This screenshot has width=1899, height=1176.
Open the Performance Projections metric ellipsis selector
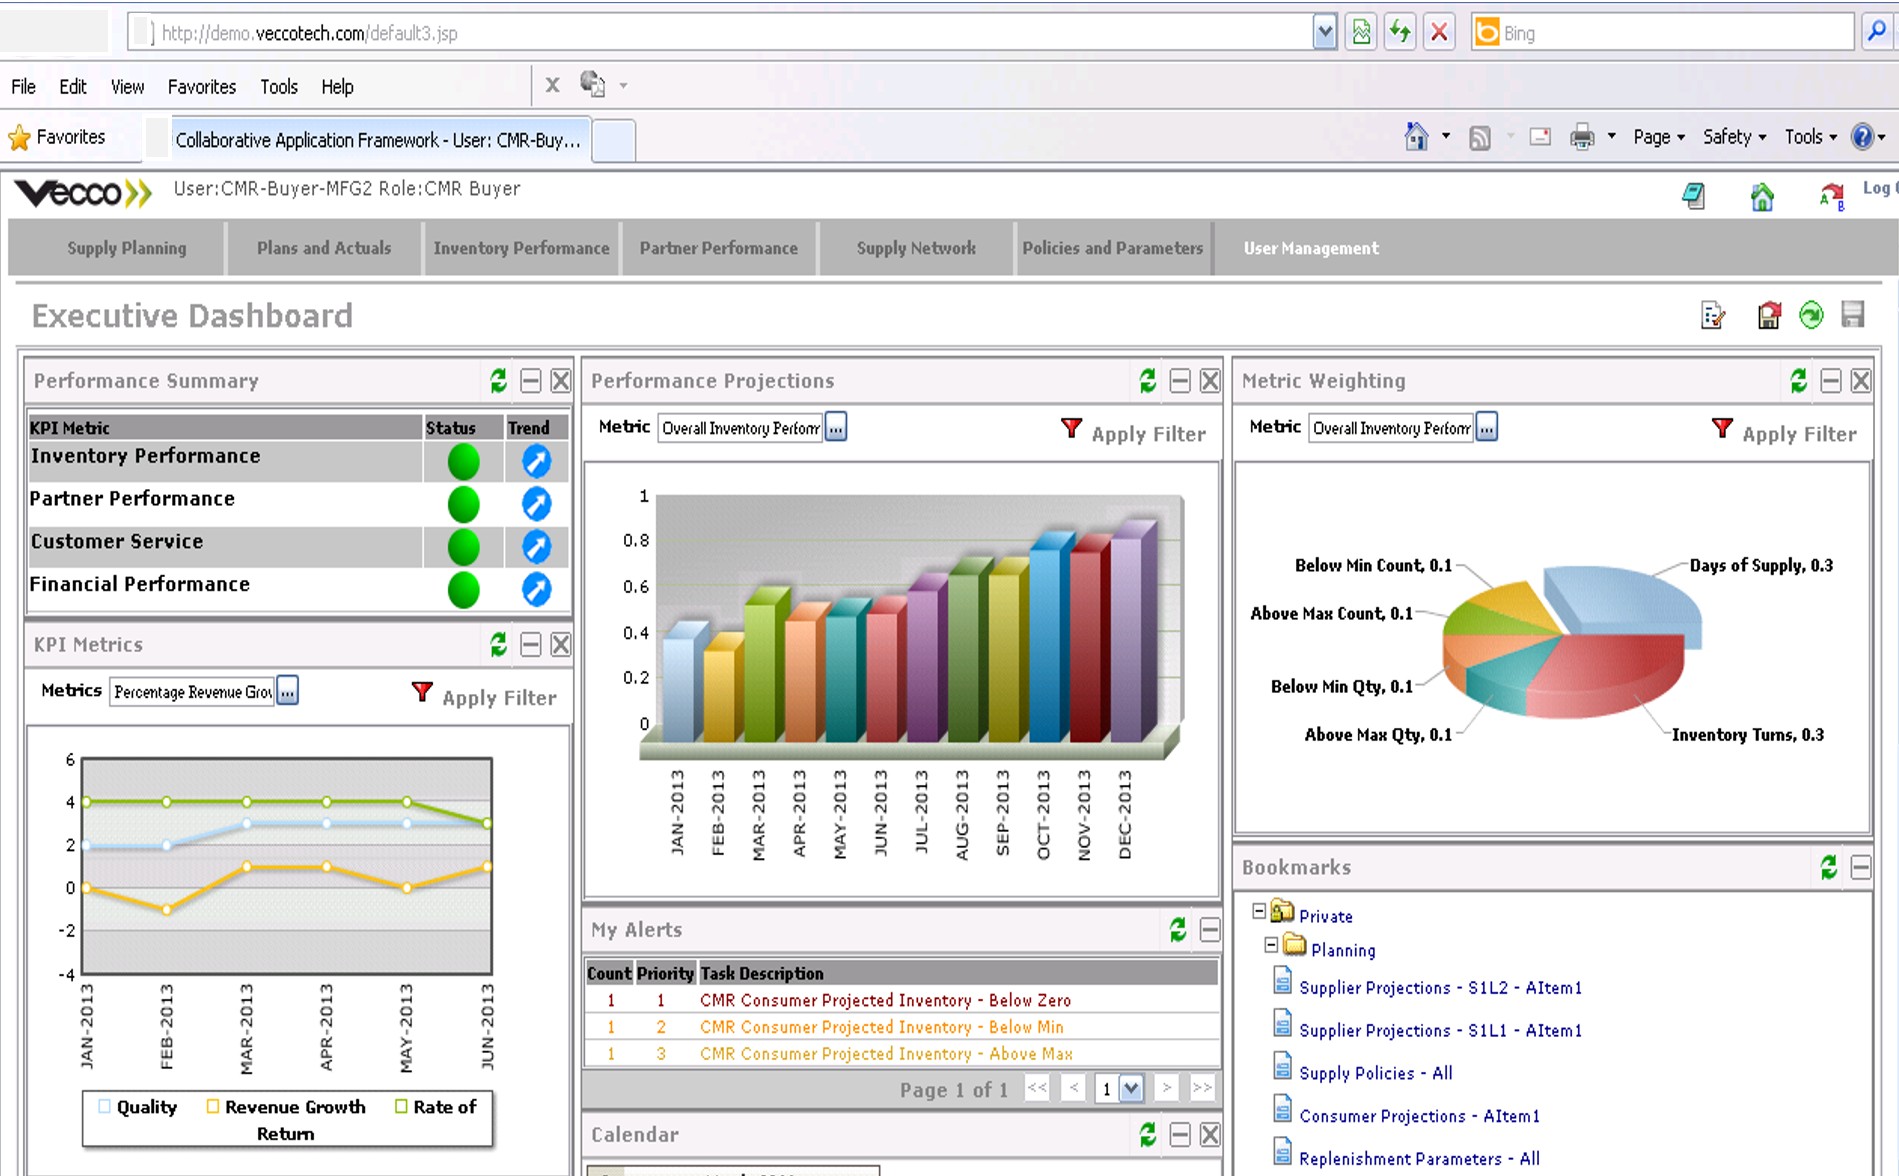coord(836,428)
